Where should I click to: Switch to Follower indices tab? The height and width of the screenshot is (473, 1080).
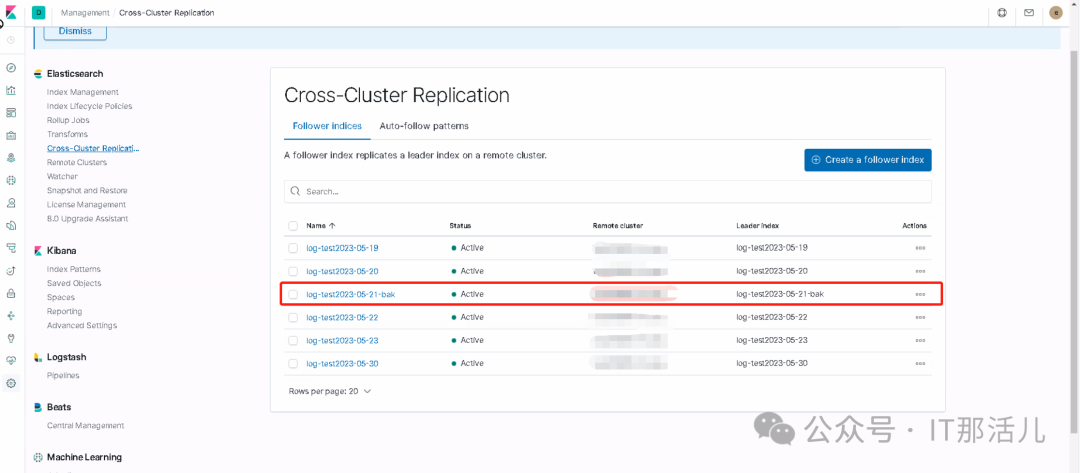pyautogui.click(x=327, y=126)
